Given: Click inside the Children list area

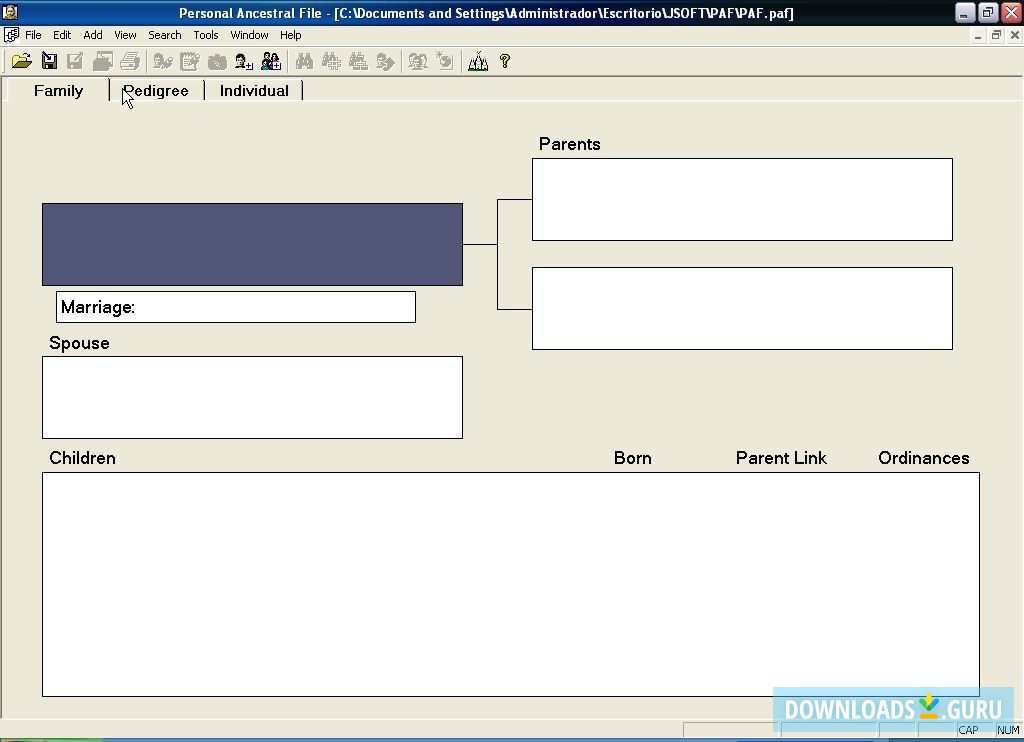Looking at the screenshot, I should click(511, 584).
